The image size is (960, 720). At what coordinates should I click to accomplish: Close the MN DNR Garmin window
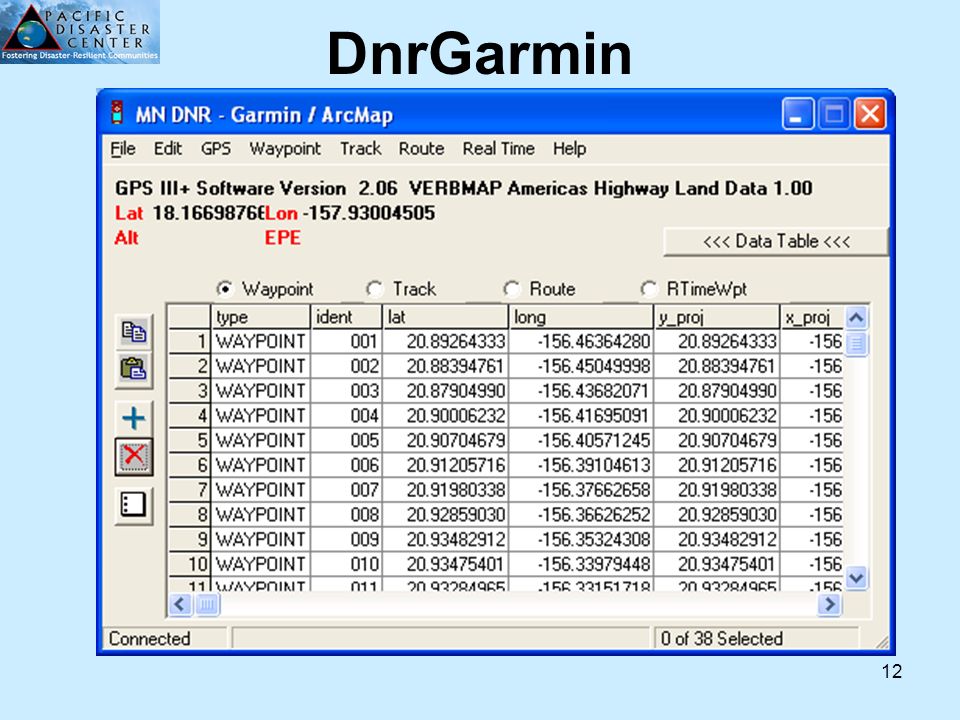click(x=870, y=114)
